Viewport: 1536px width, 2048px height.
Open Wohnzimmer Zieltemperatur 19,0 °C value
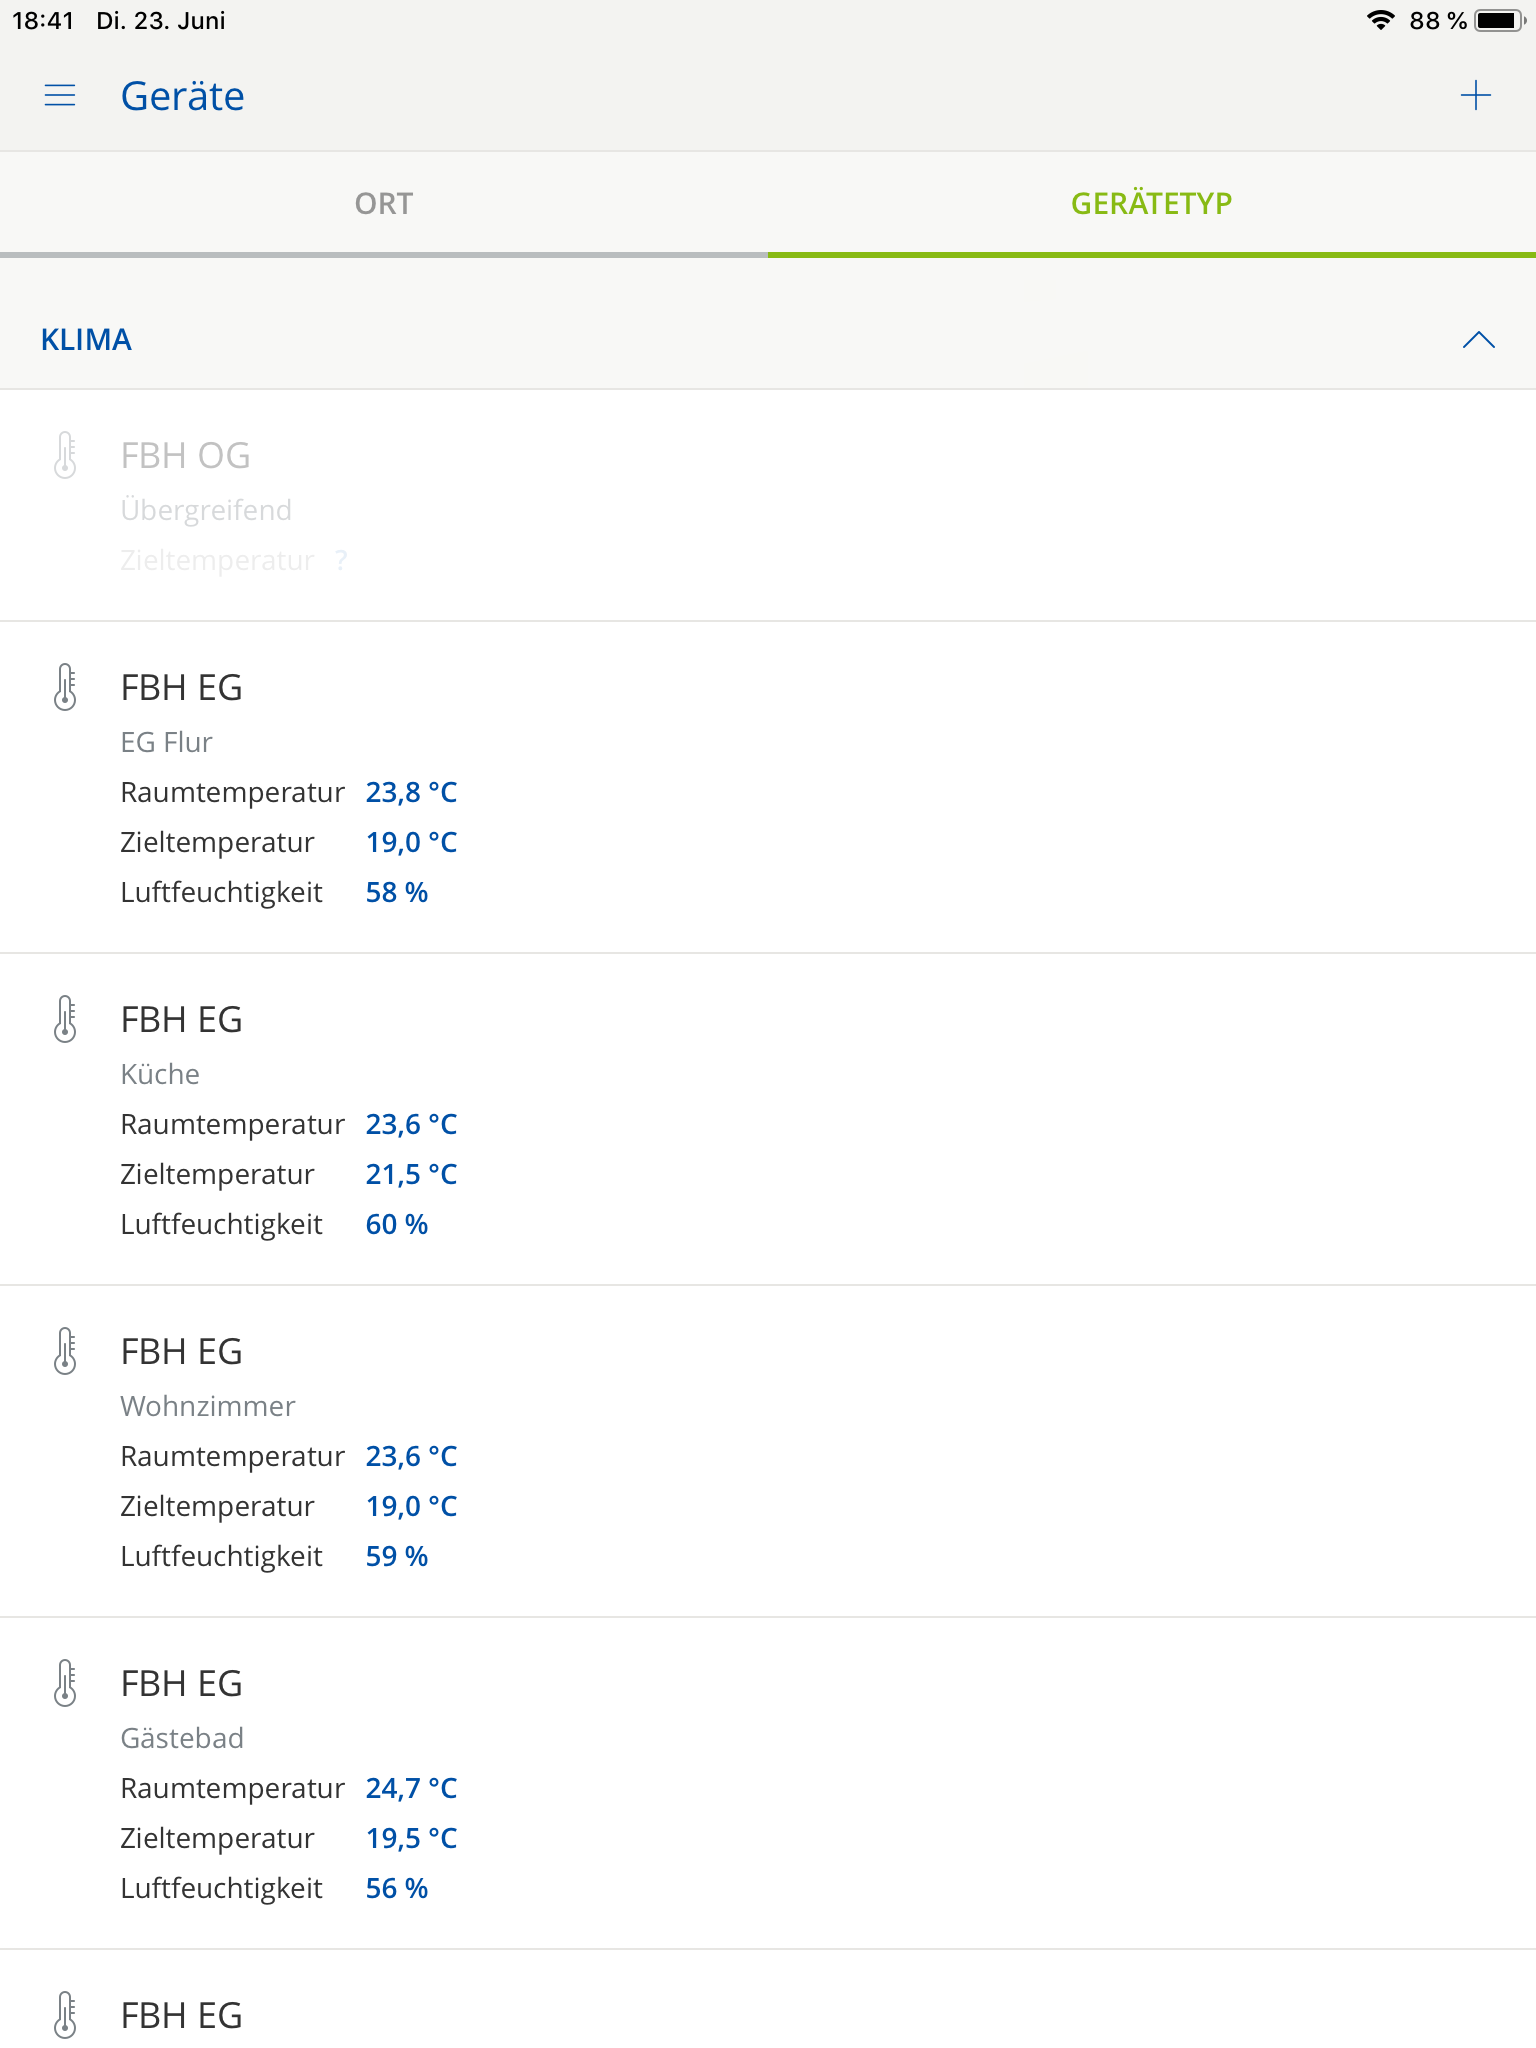tap(411, 1507)
